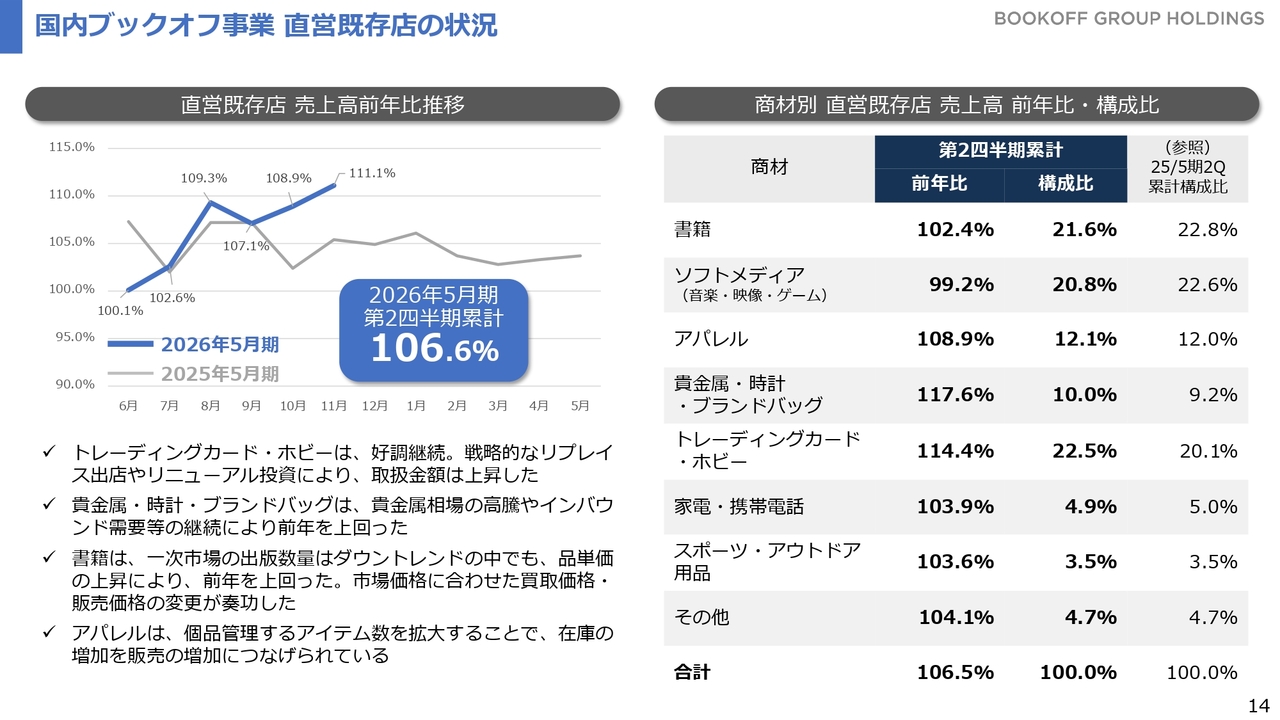Screen dimensions: 1280x720
Task: Click the checkmark beside the トレーディングカード・ホビー bullet
Action: coord(49,452)
